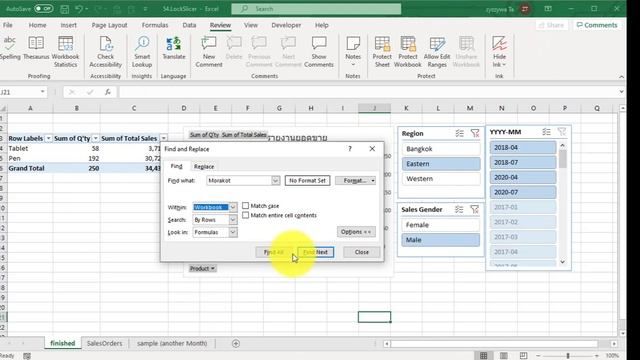Open Find and Replace help
The image size is (640, 360).
pyautogui.click(x=350, y=149)
